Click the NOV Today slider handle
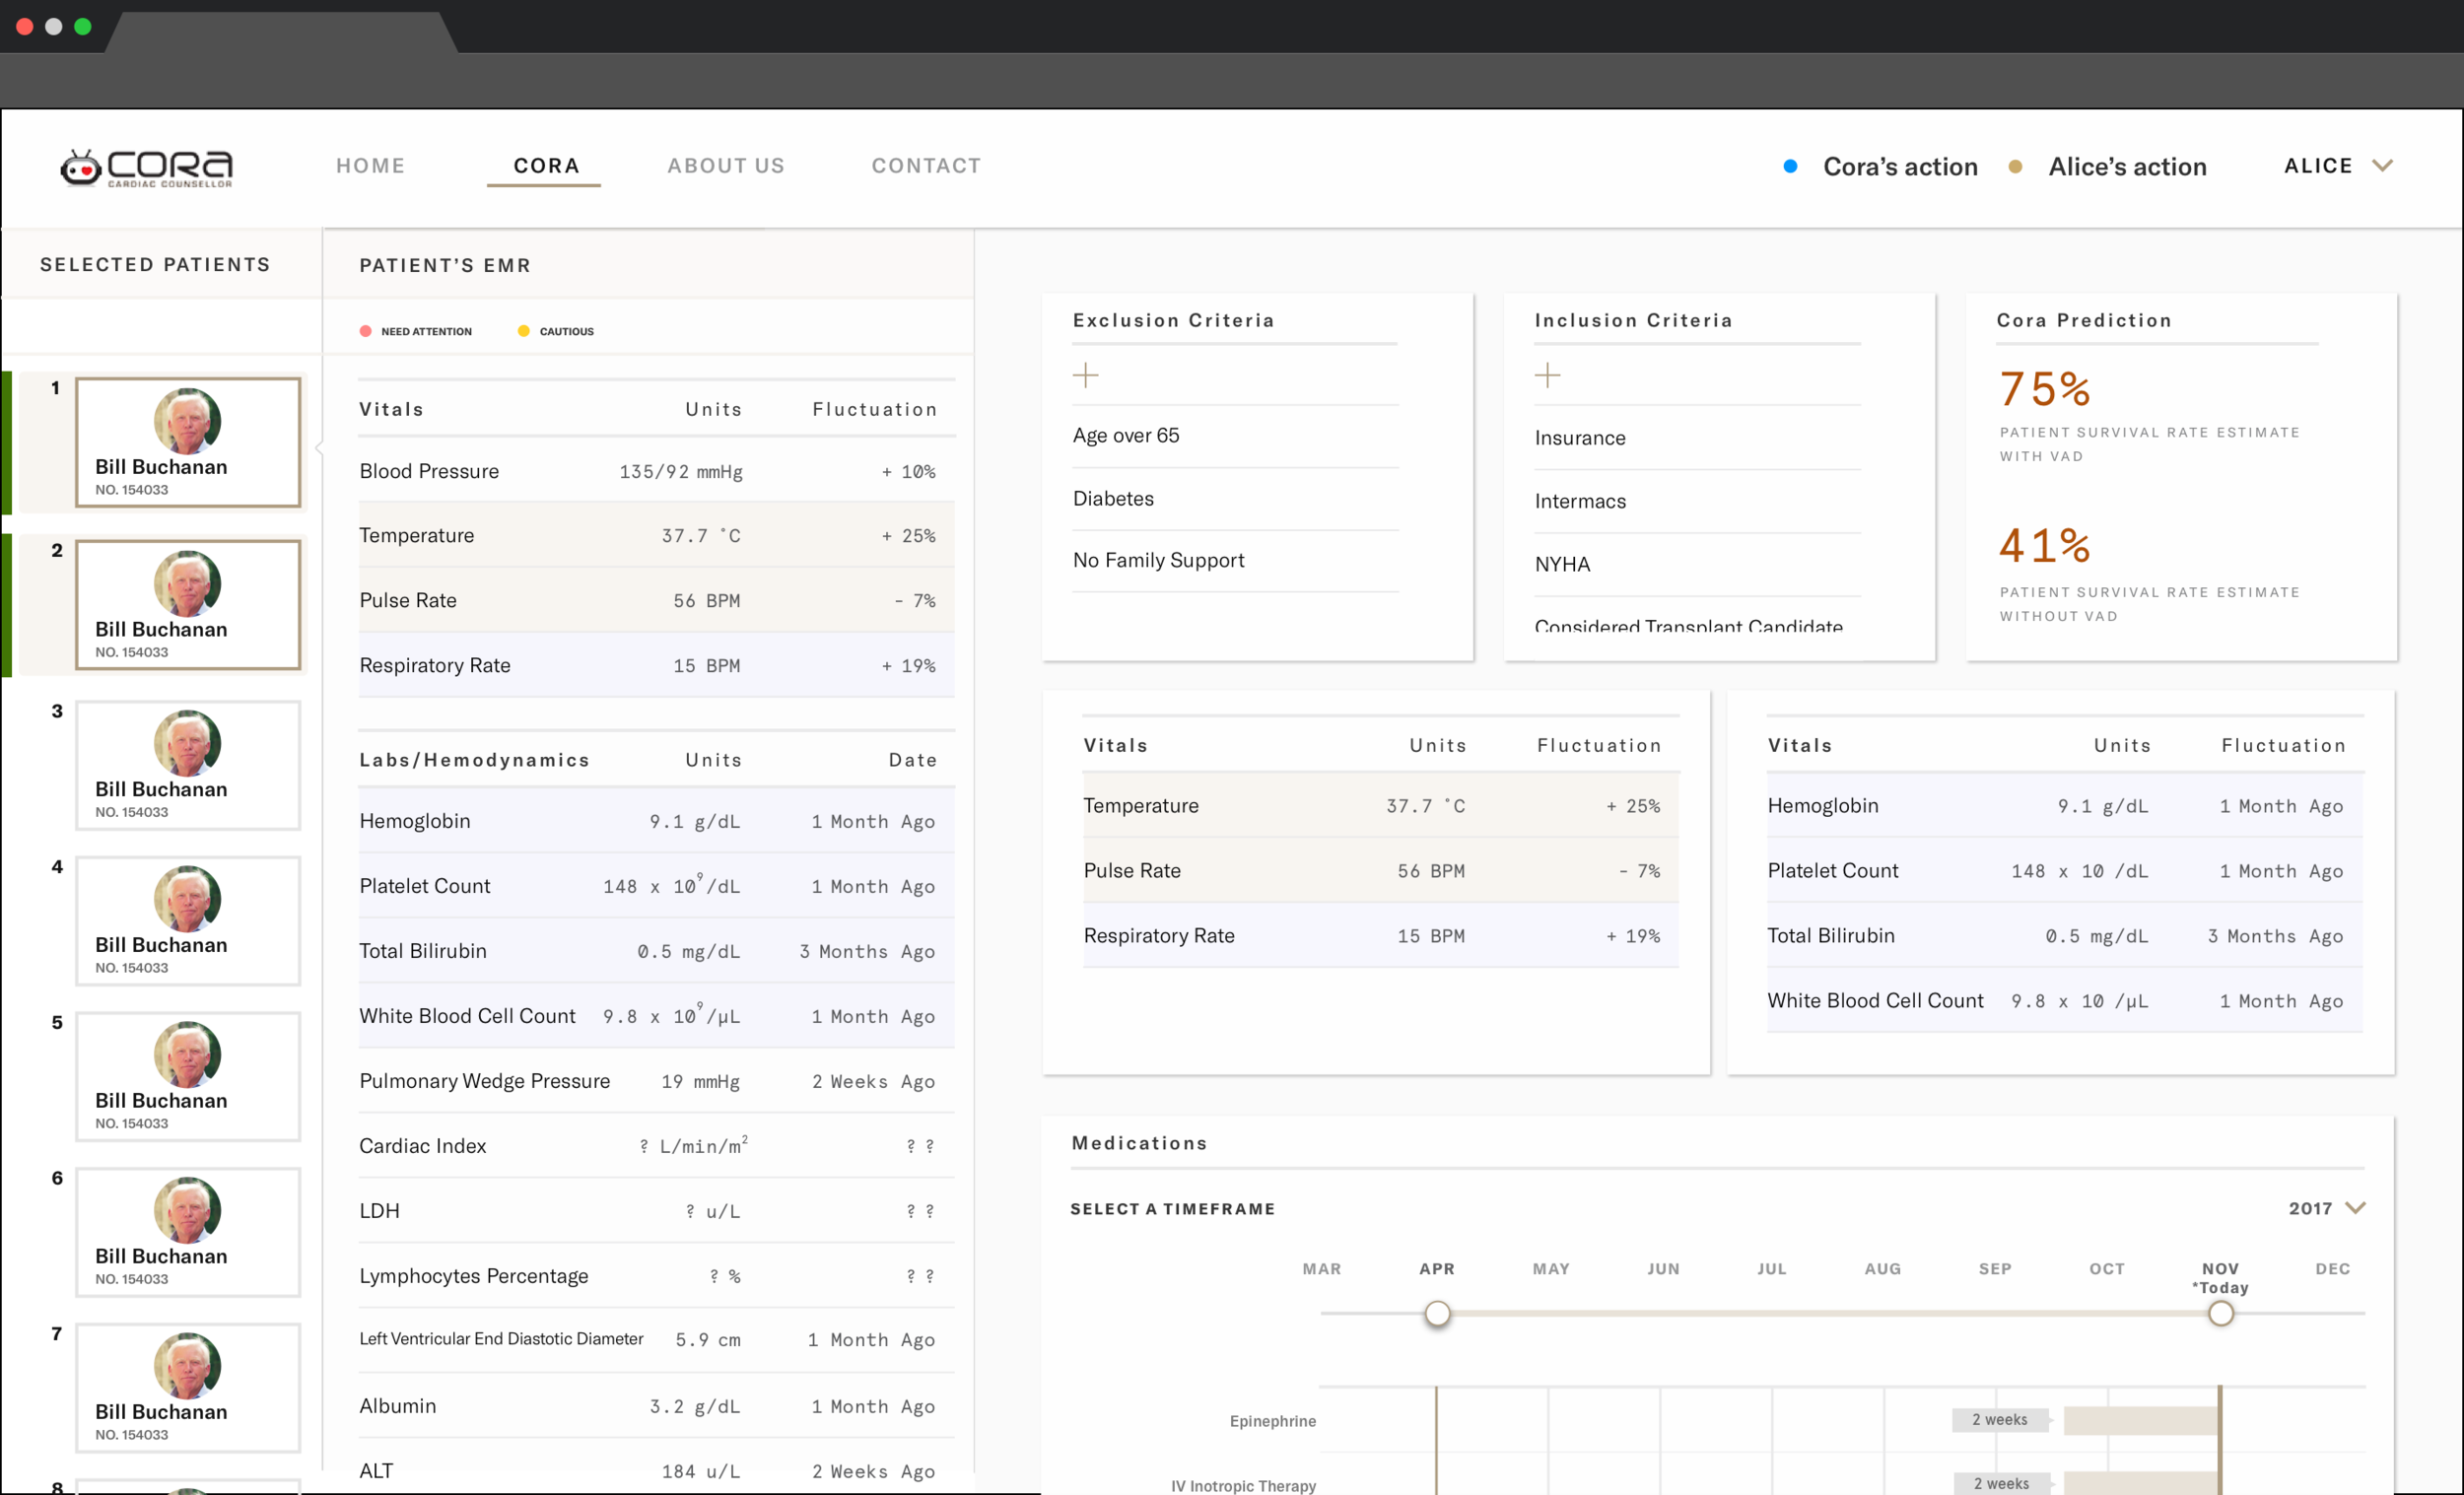This screenshot has height=1495, width=2464. (2220, 1313)
